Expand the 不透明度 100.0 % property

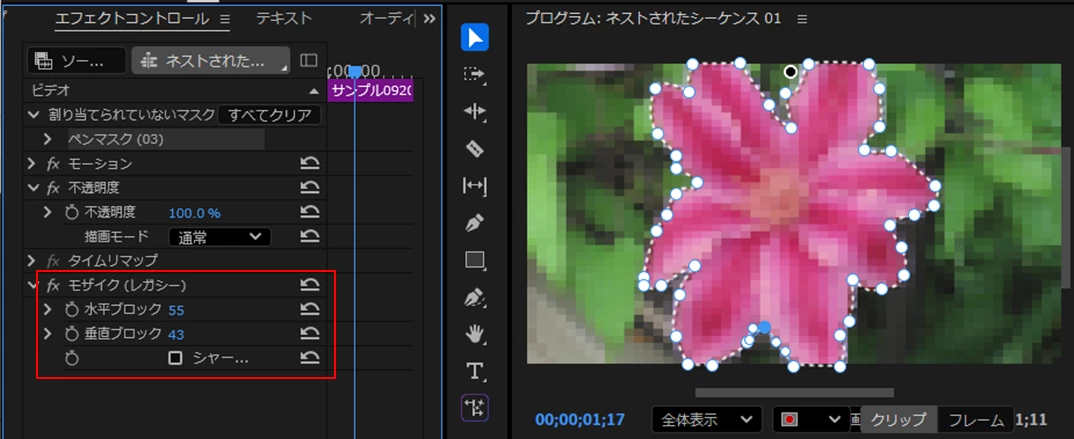[x=48, y=213]
